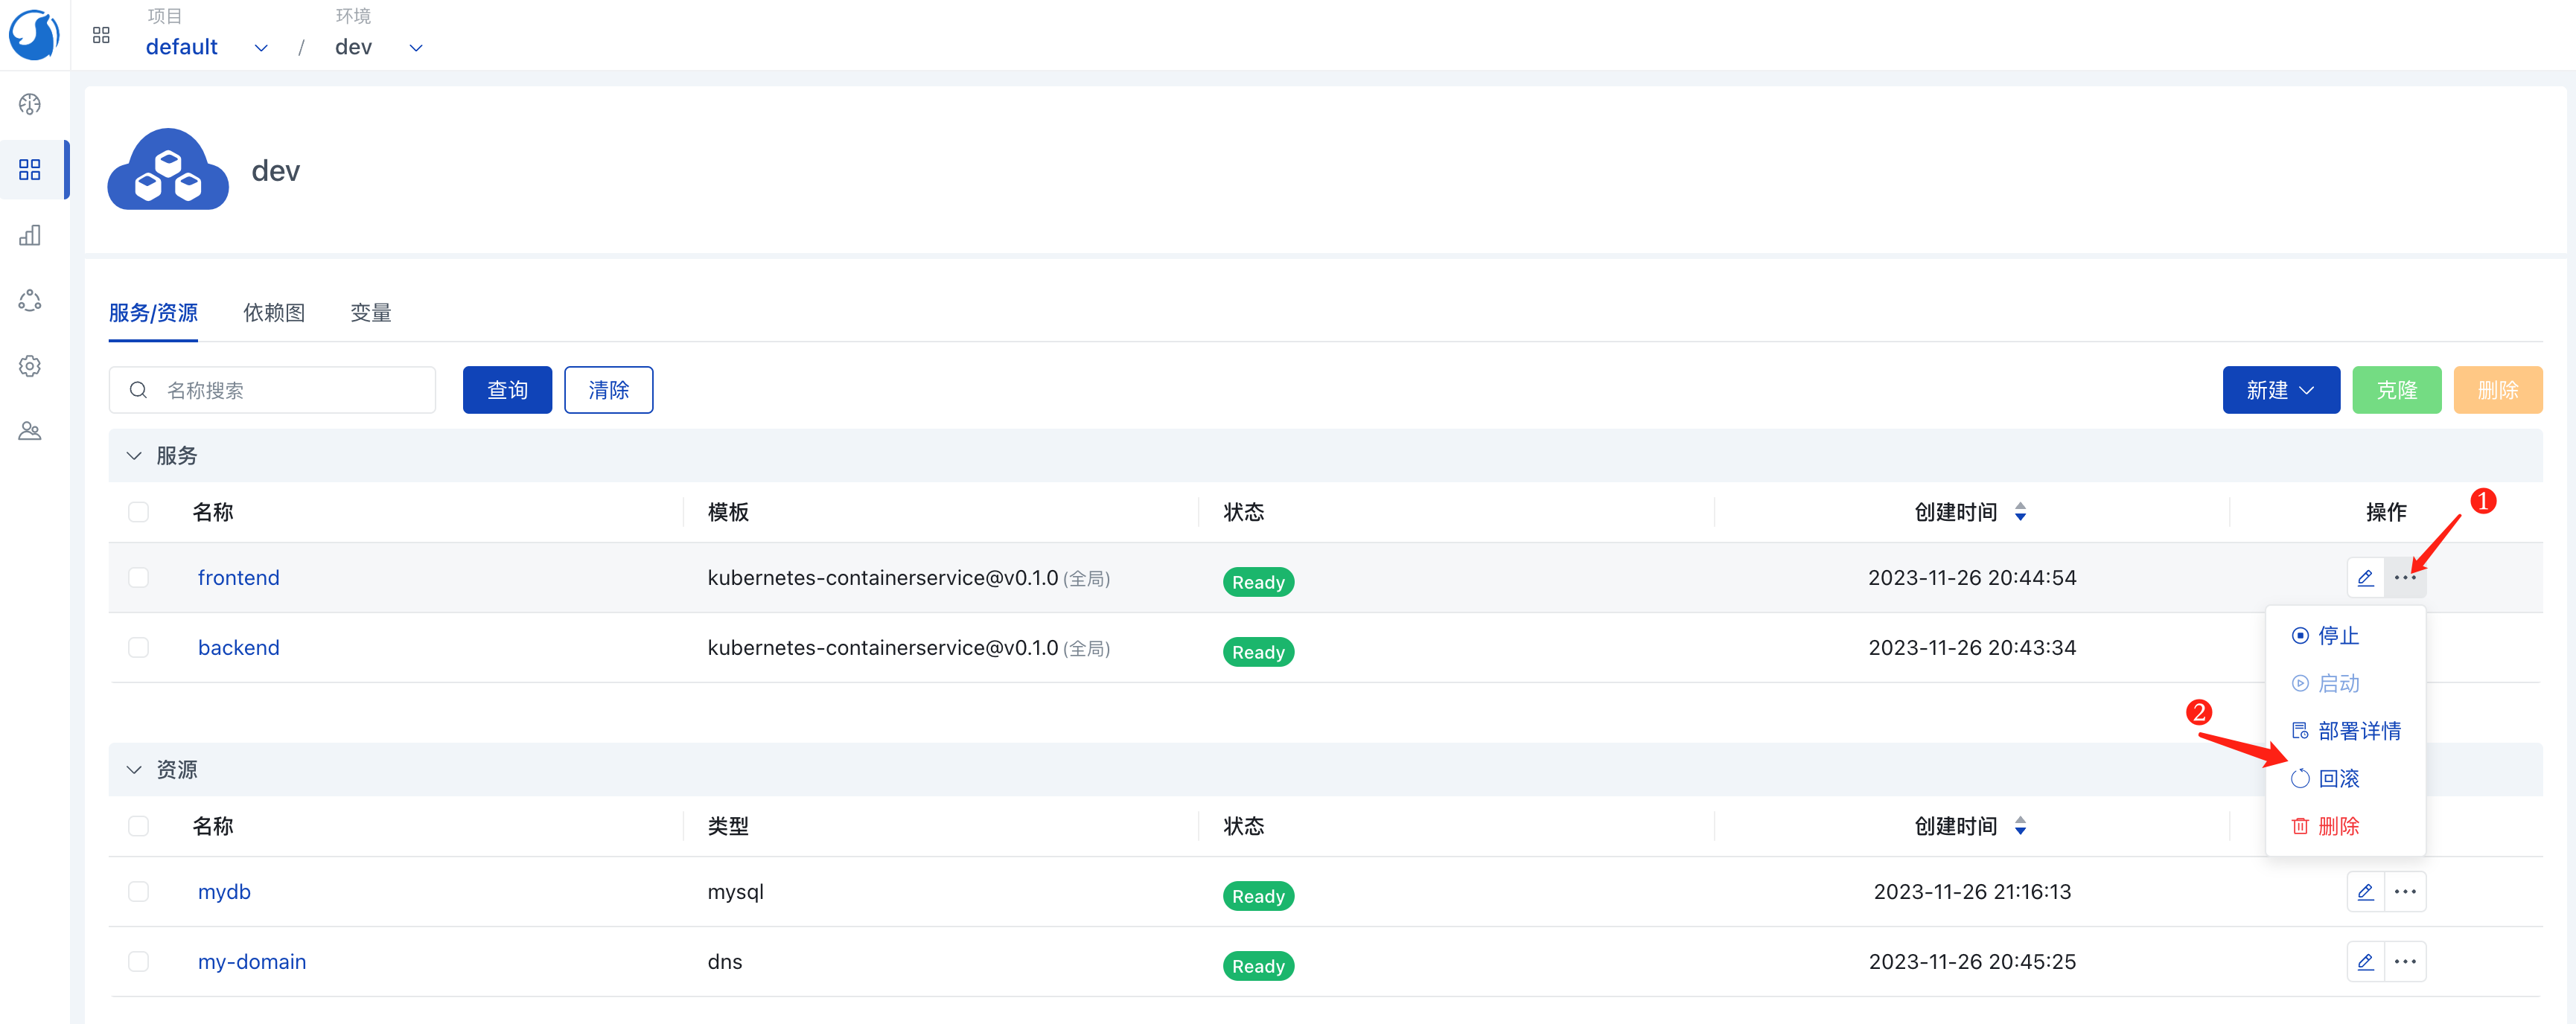Open the backend service link

pos(238,648)
